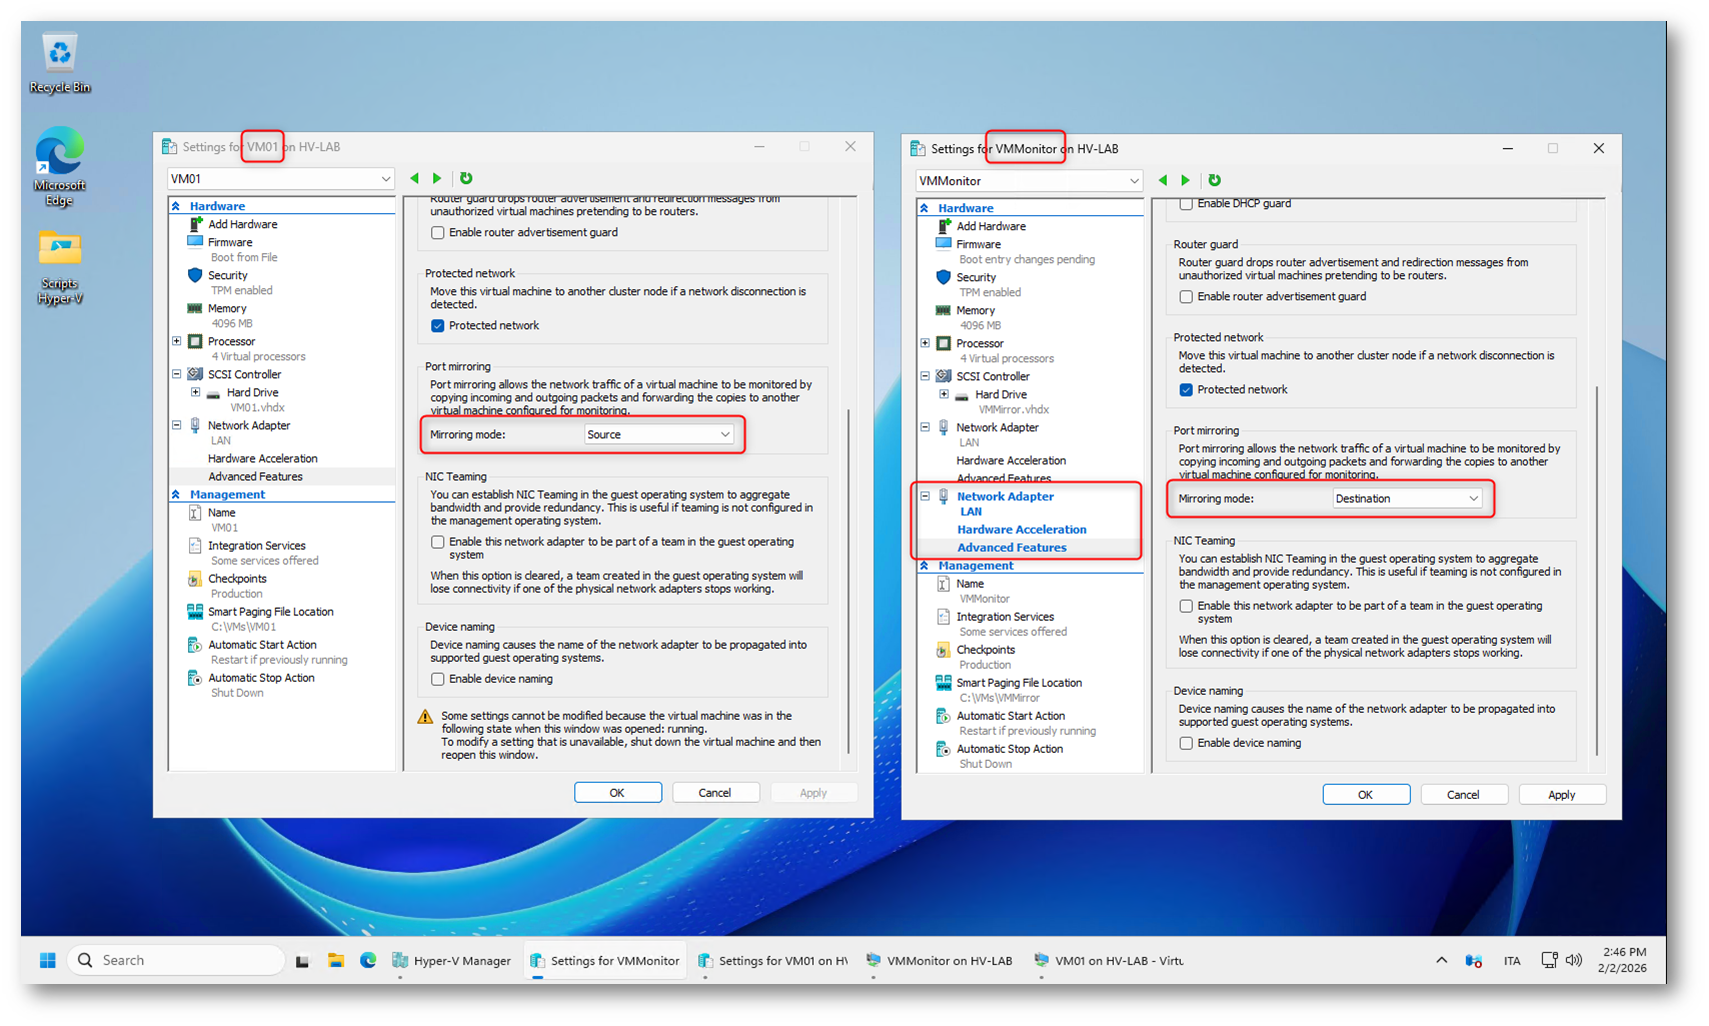Open the Windows Start menu
The image size is (1709, 1026).
47,960
